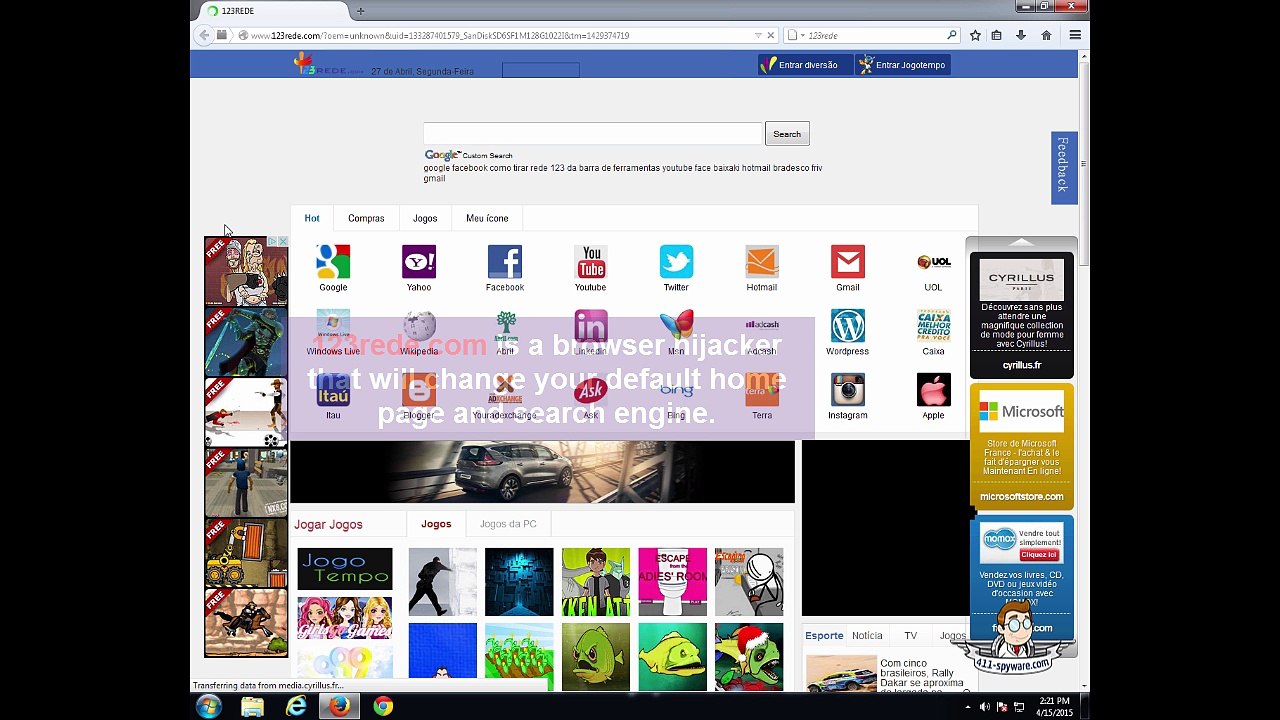This screenshot has height=720, width=1280.
Task: Open the UOL shortcut icon
Action: tap(933, 262)
